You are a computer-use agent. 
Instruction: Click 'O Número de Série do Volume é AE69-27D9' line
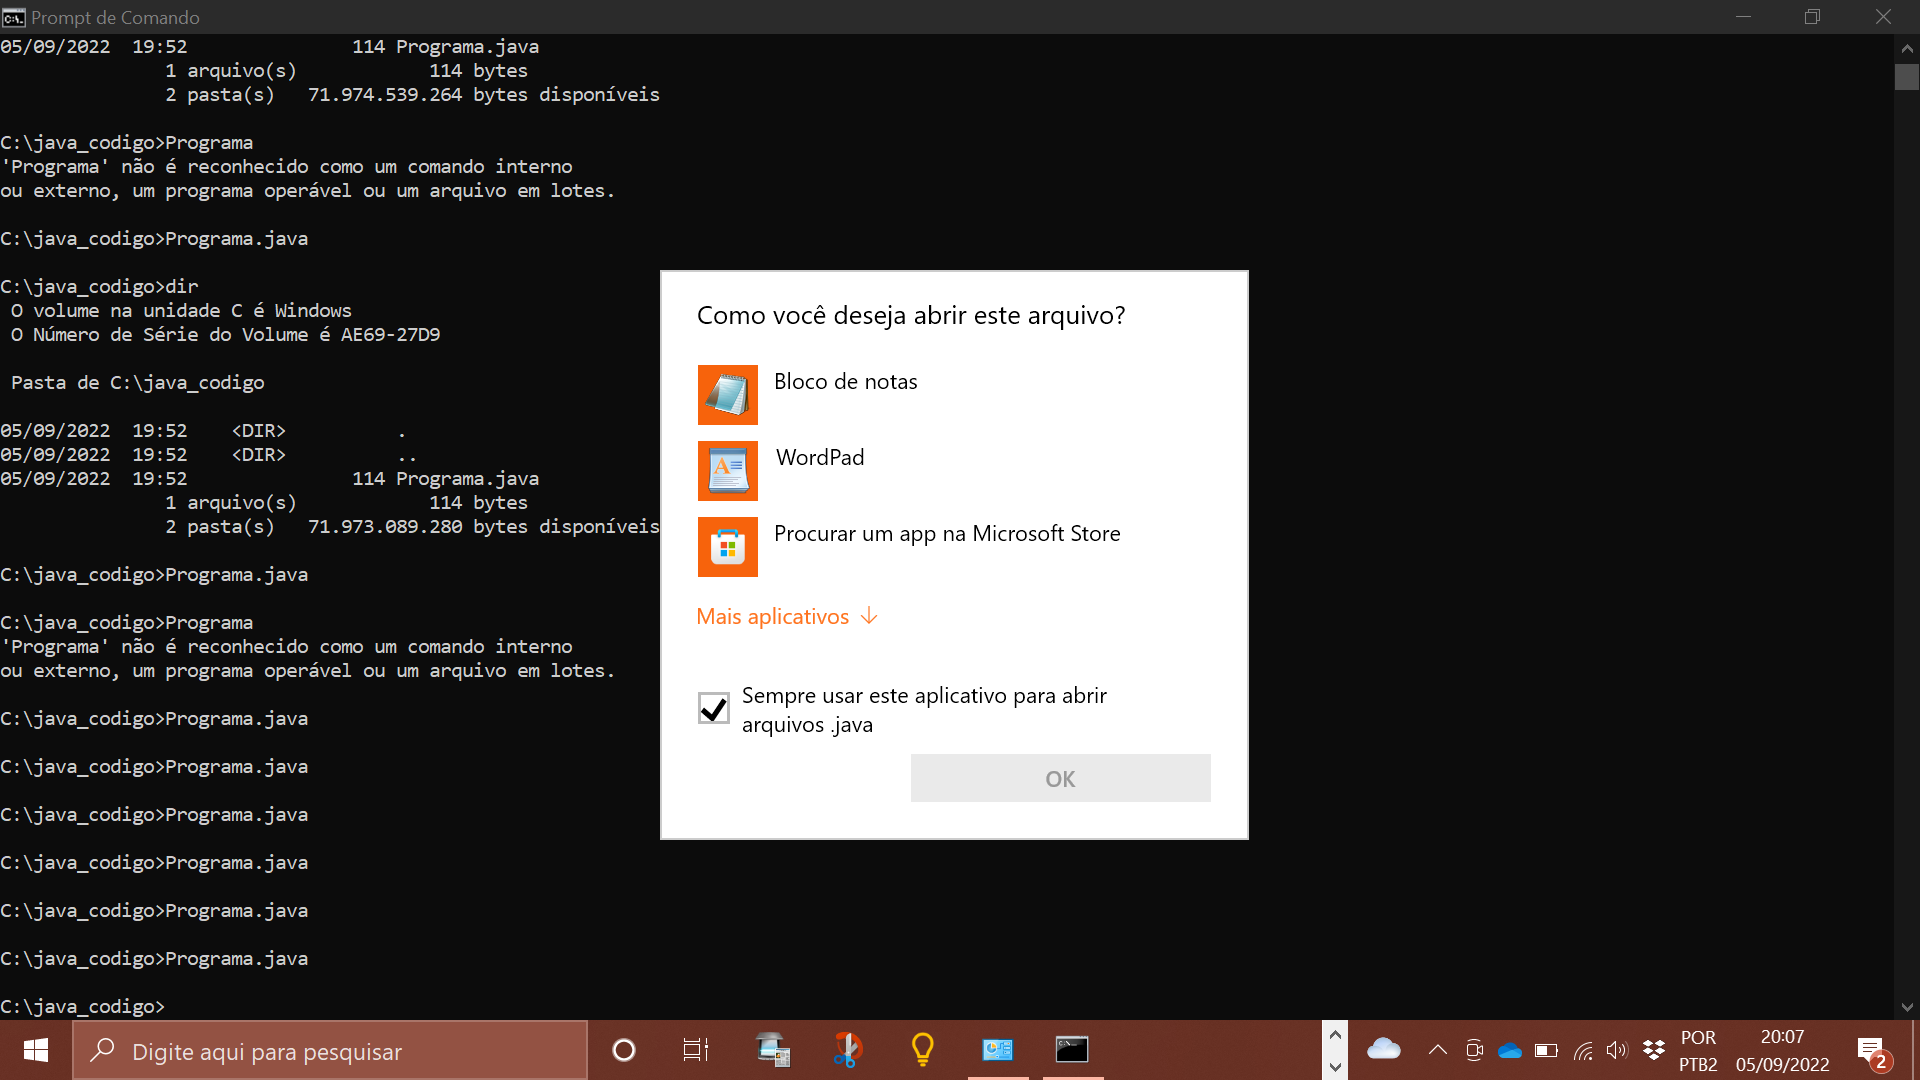tap(225, 335)
